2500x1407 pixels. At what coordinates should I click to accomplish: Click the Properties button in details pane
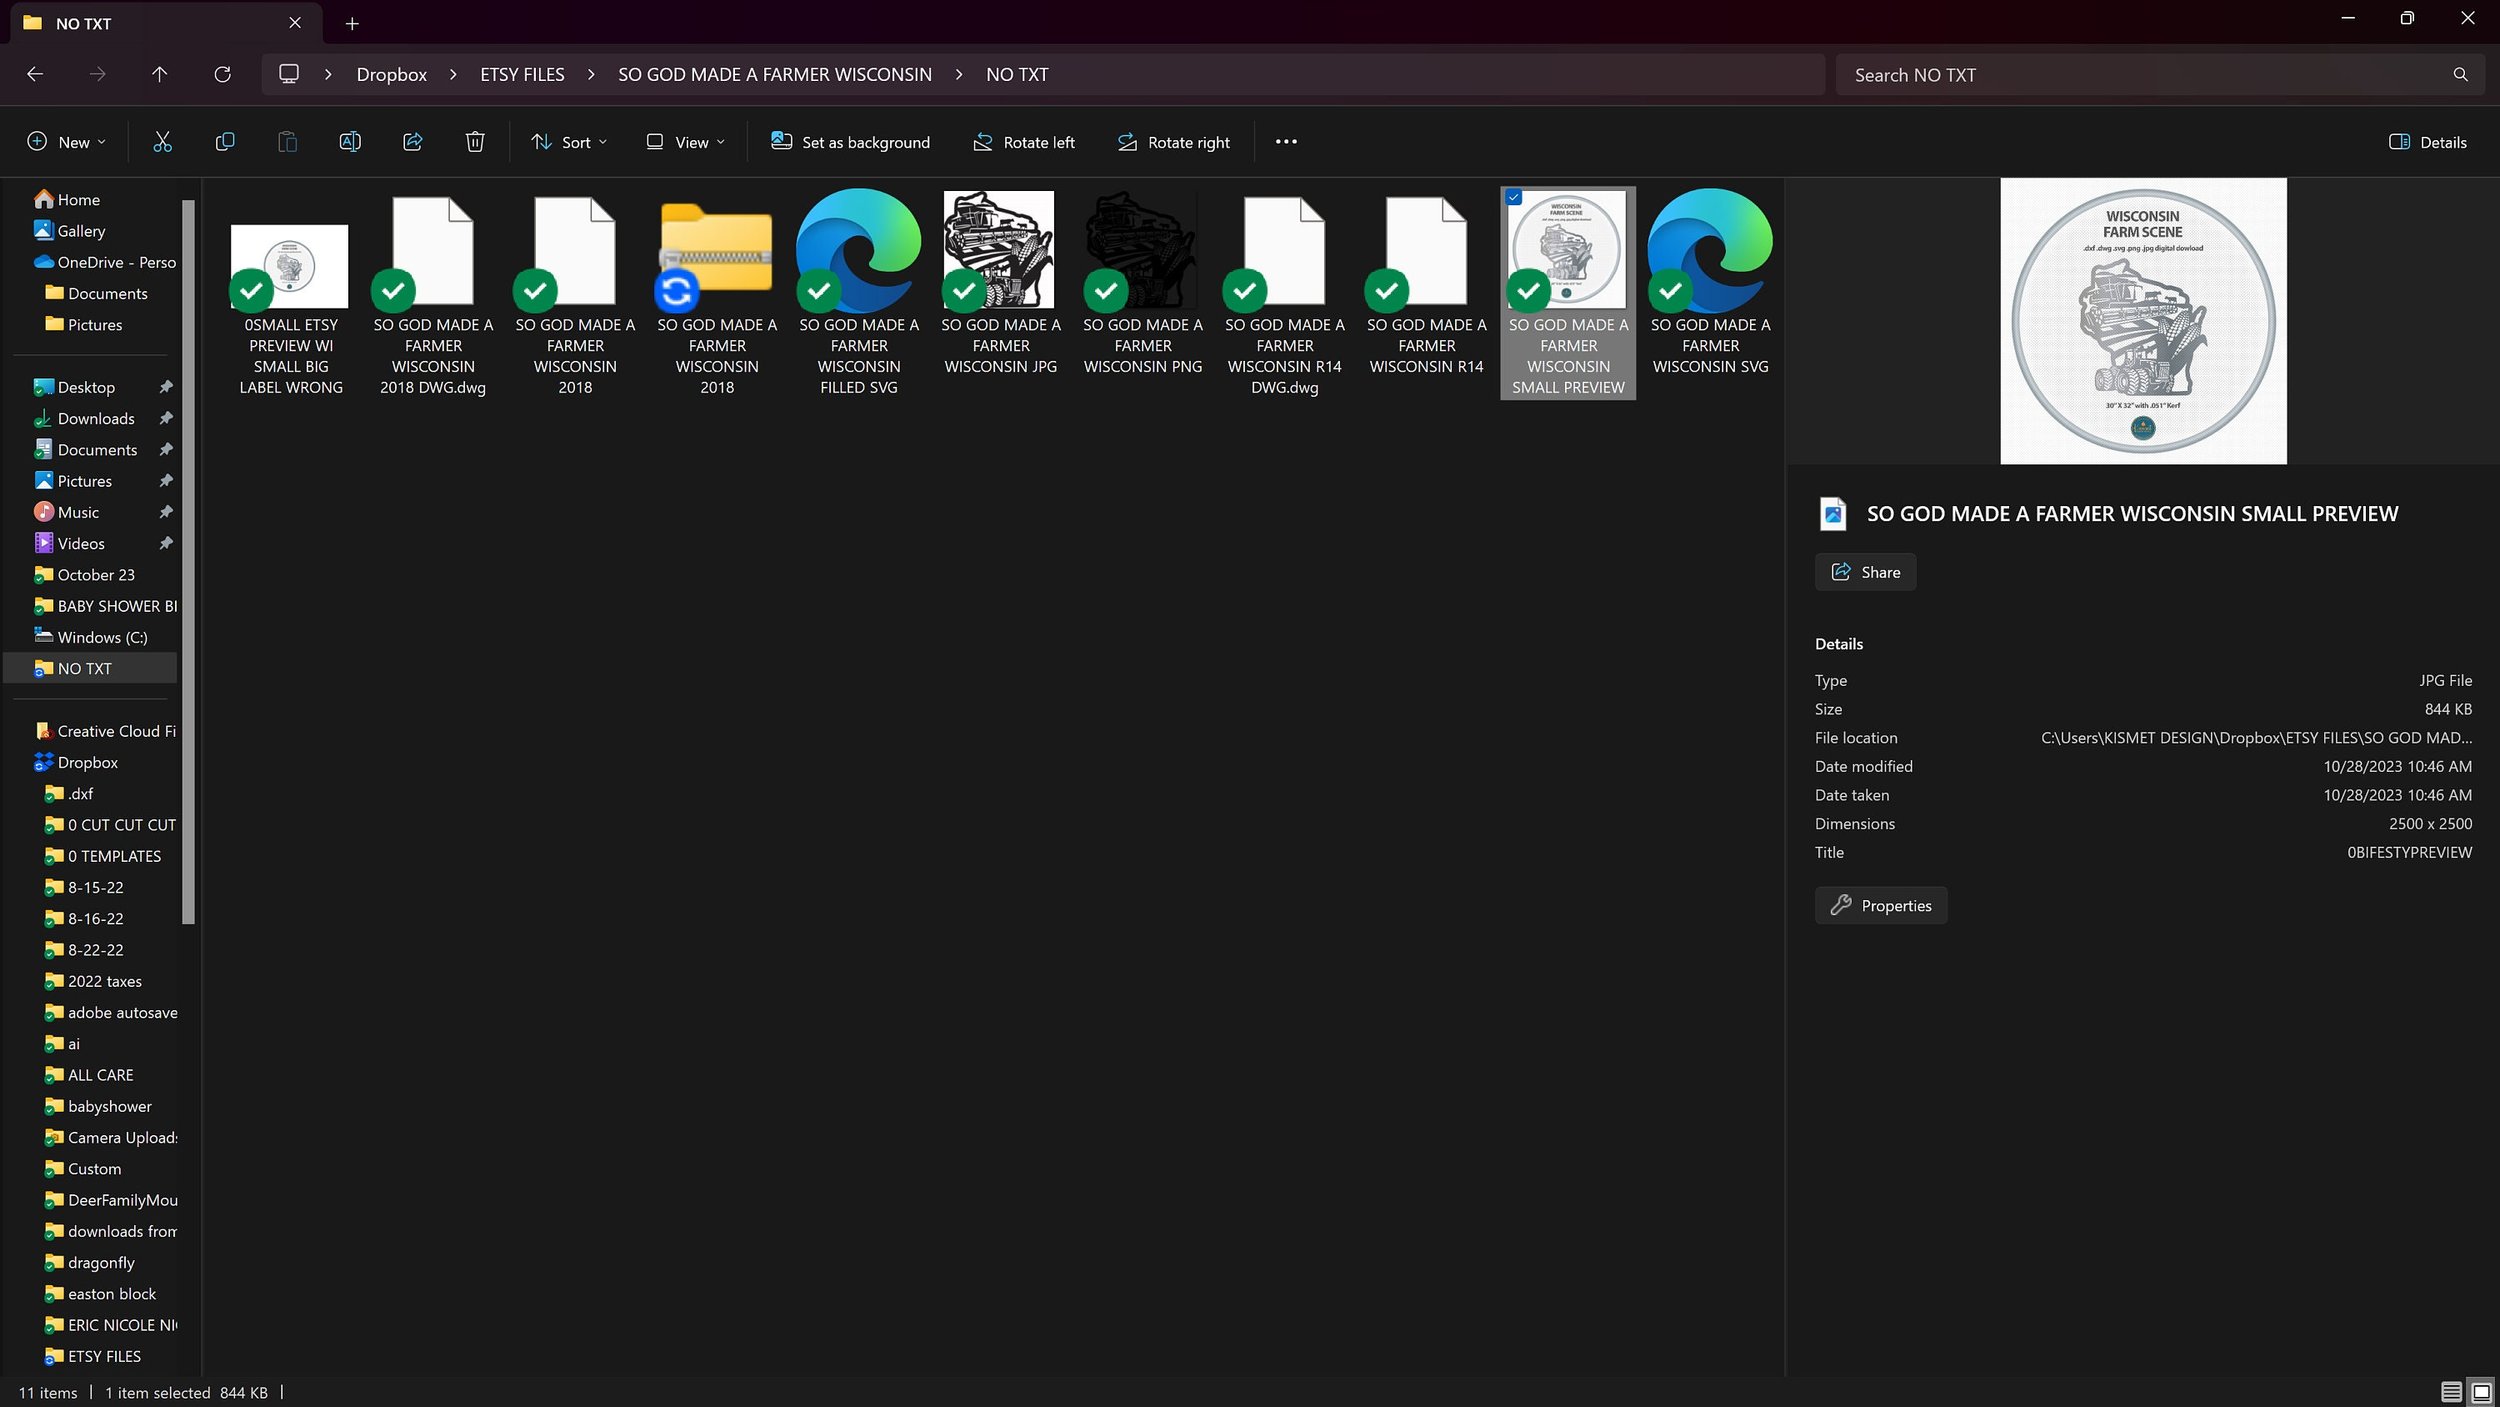point(1880,905)
